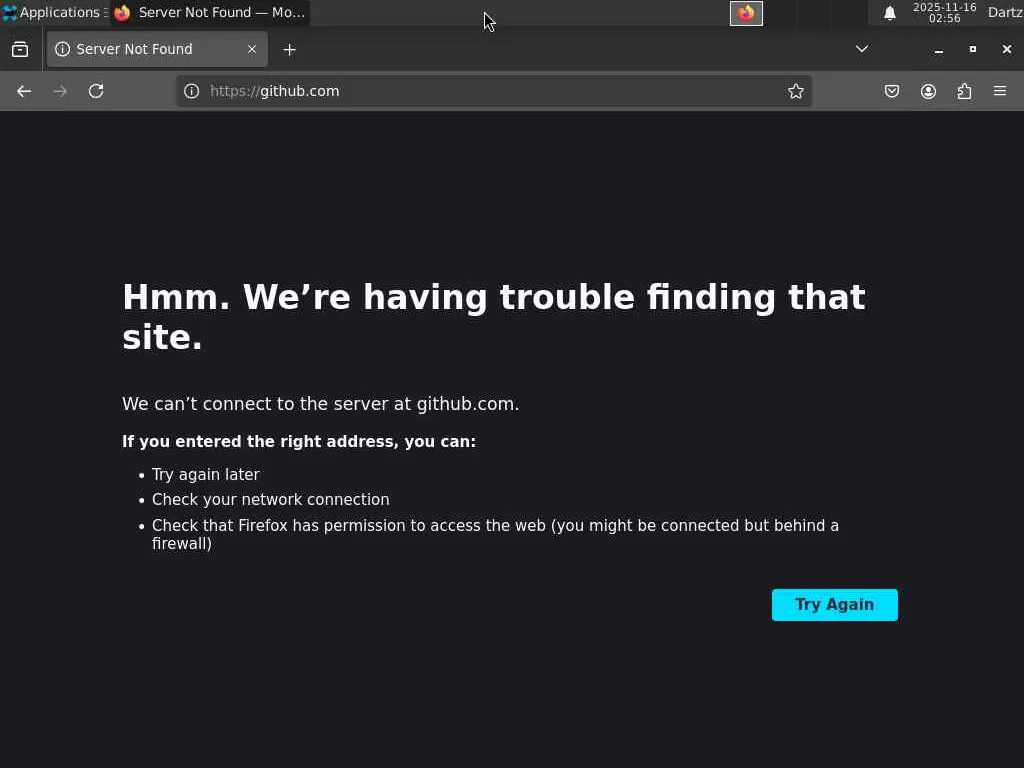The width and height of the screenshot is (1024, 768).
Task: Open the Dartz user menu
Action: click(x=1005, y=12)
